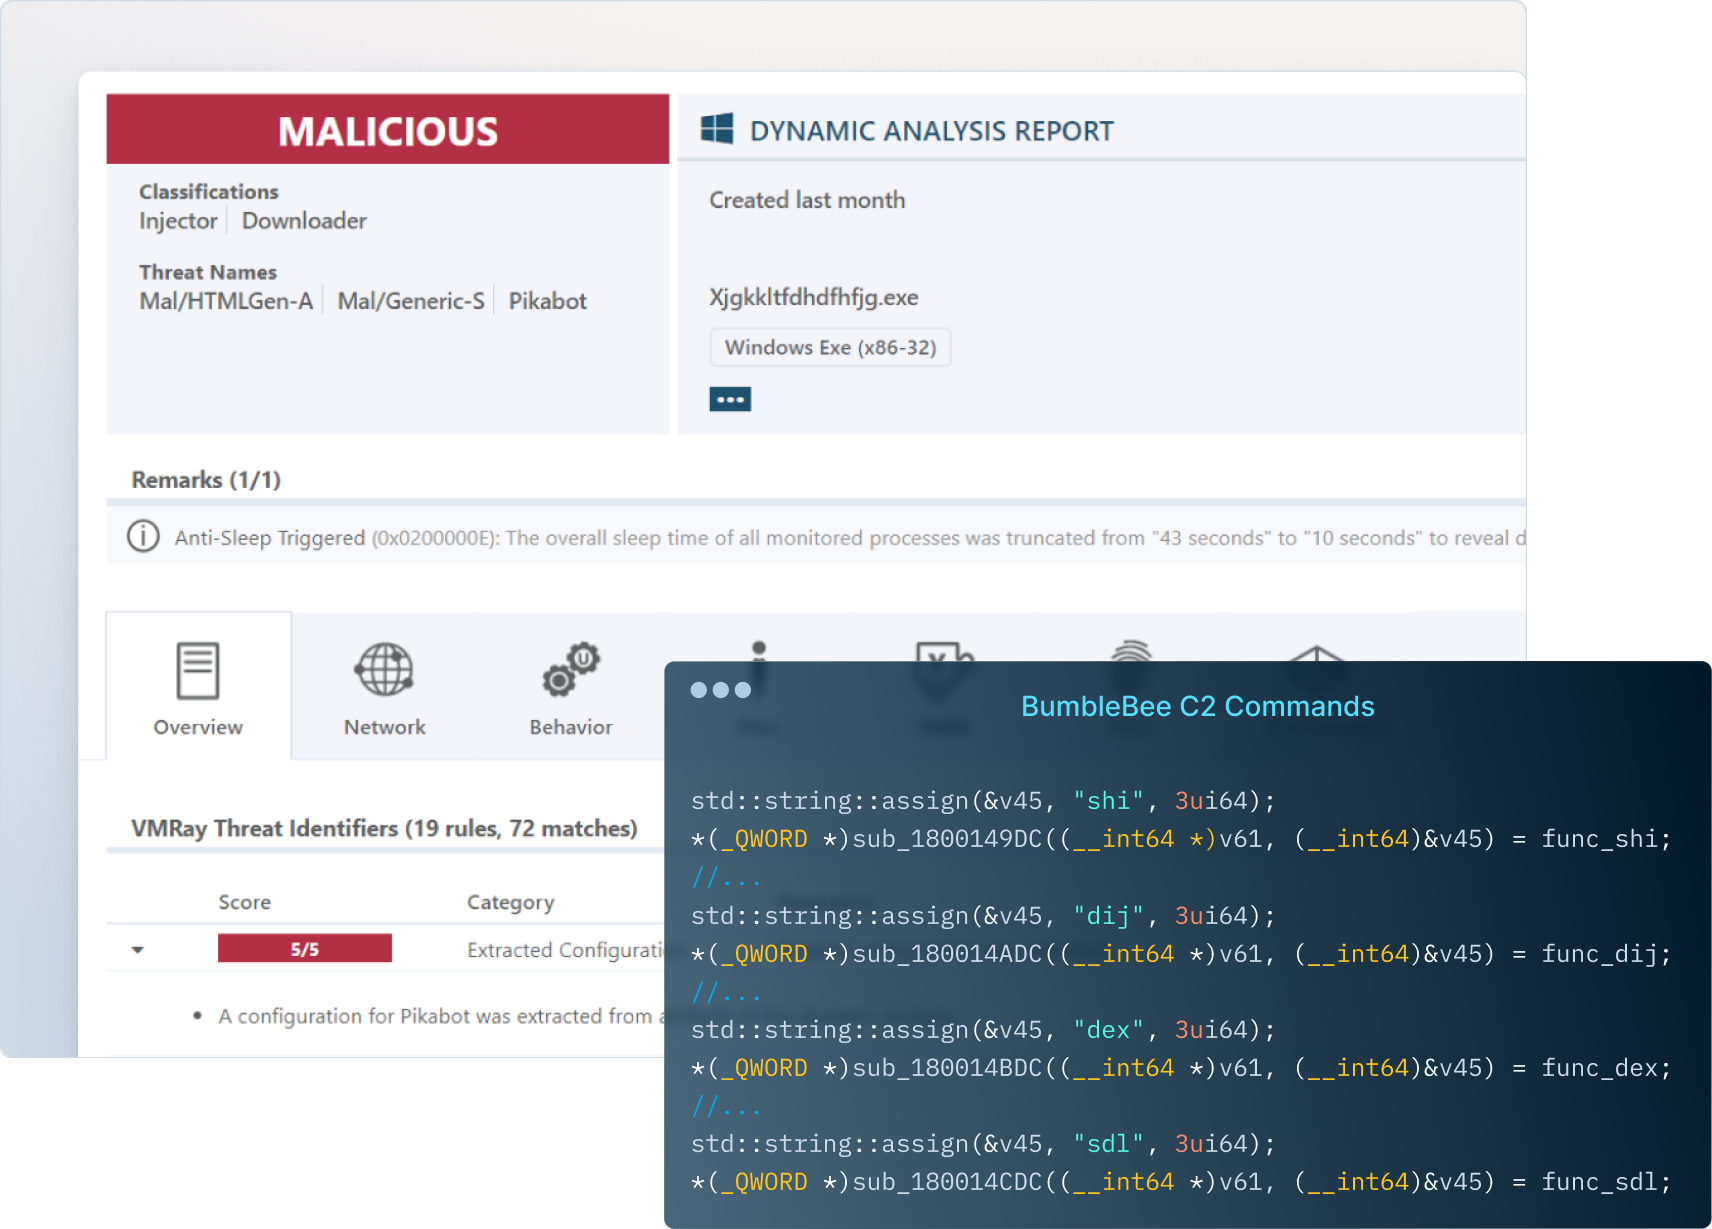Click the Xjgkkltfdhdfhfjg.exe filename

[814, 297]
